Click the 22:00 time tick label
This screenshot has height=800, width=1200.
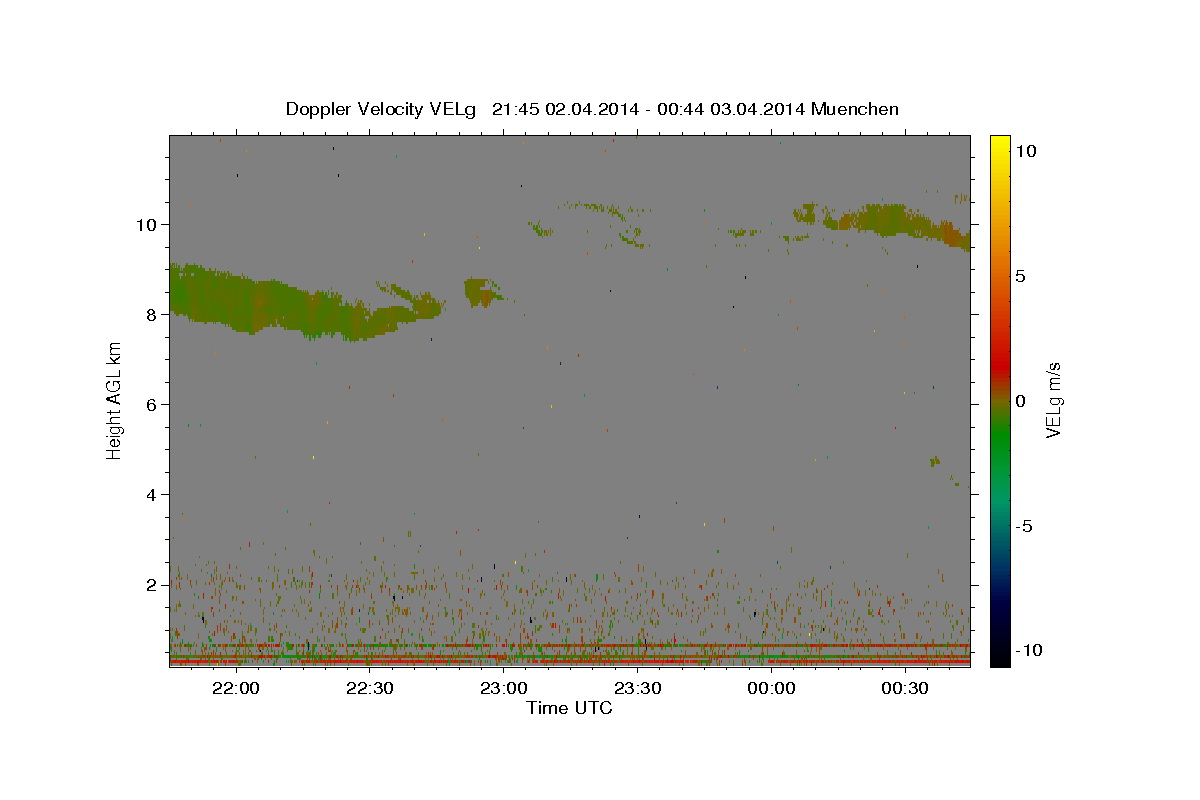click(x=234, y=688)
